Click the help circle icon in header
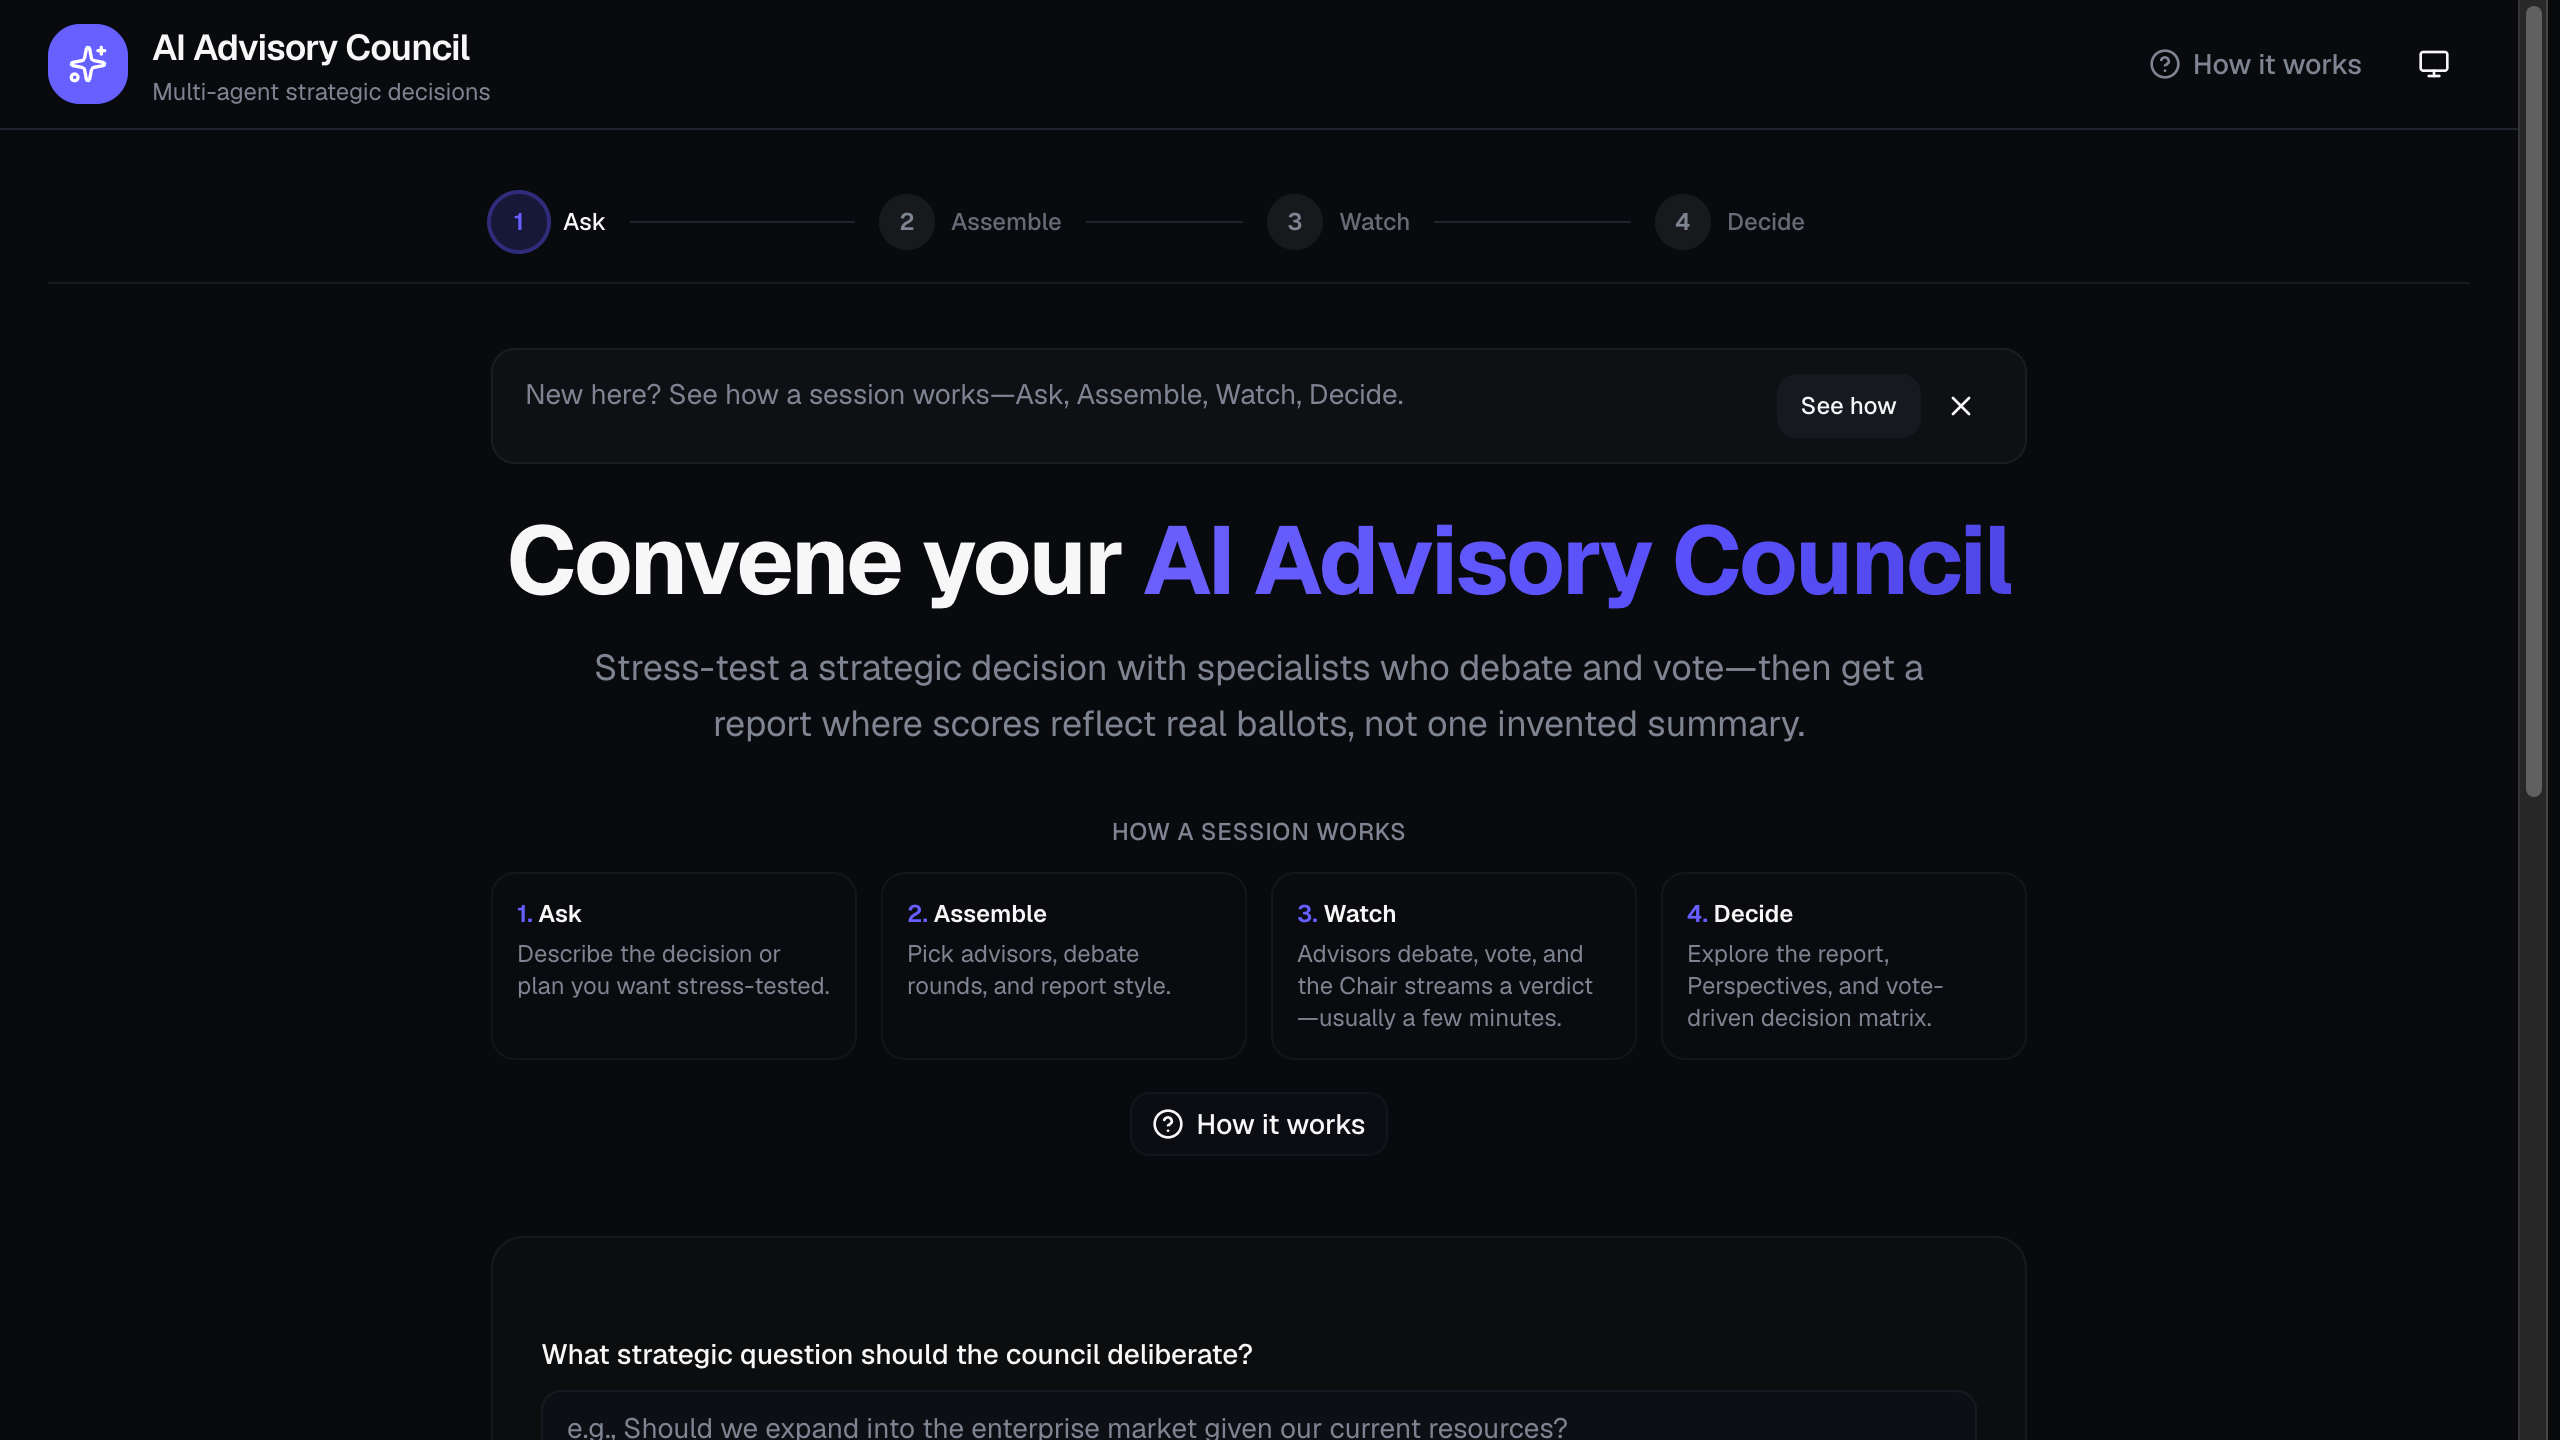 click(2164, 64)
